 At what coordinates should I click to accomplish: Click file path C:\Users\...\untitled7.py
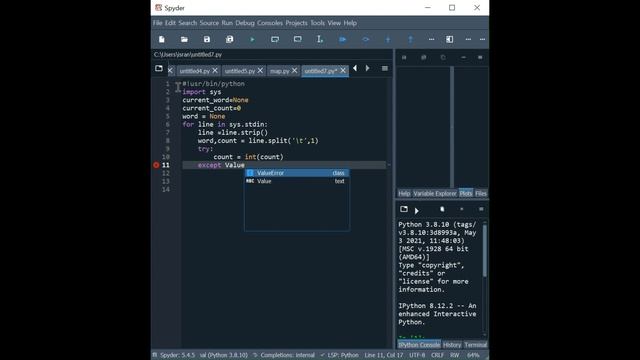(x=188, y=54)
